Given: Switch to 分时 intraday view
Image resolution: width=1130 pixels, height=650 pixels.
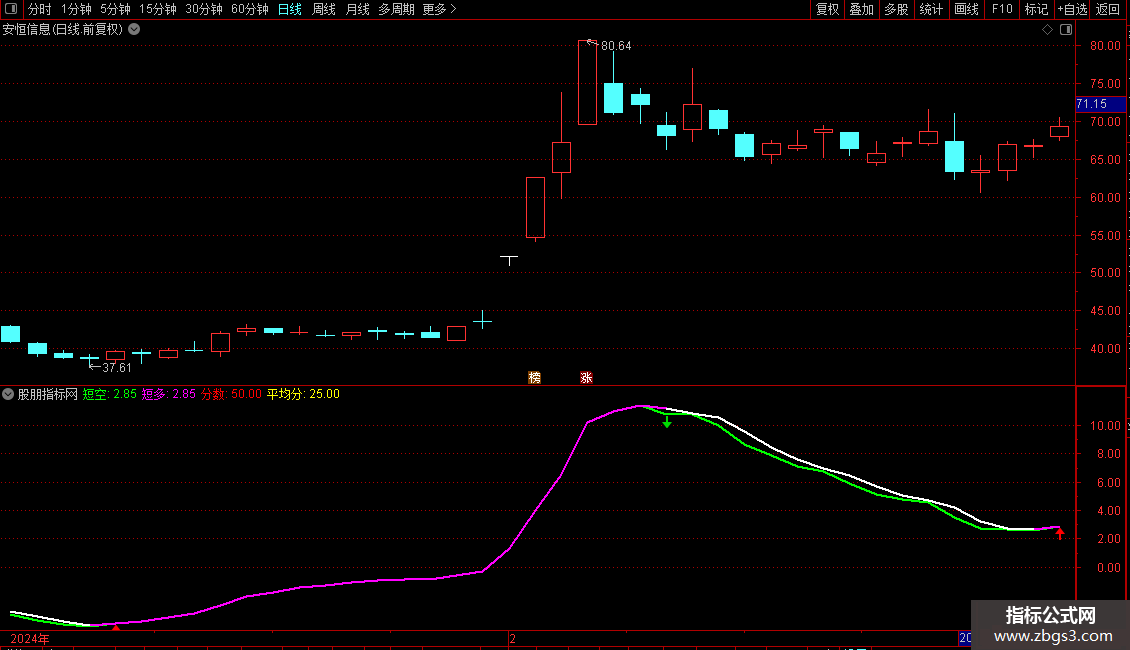Looking at the screenshot, I should (40, 9).
